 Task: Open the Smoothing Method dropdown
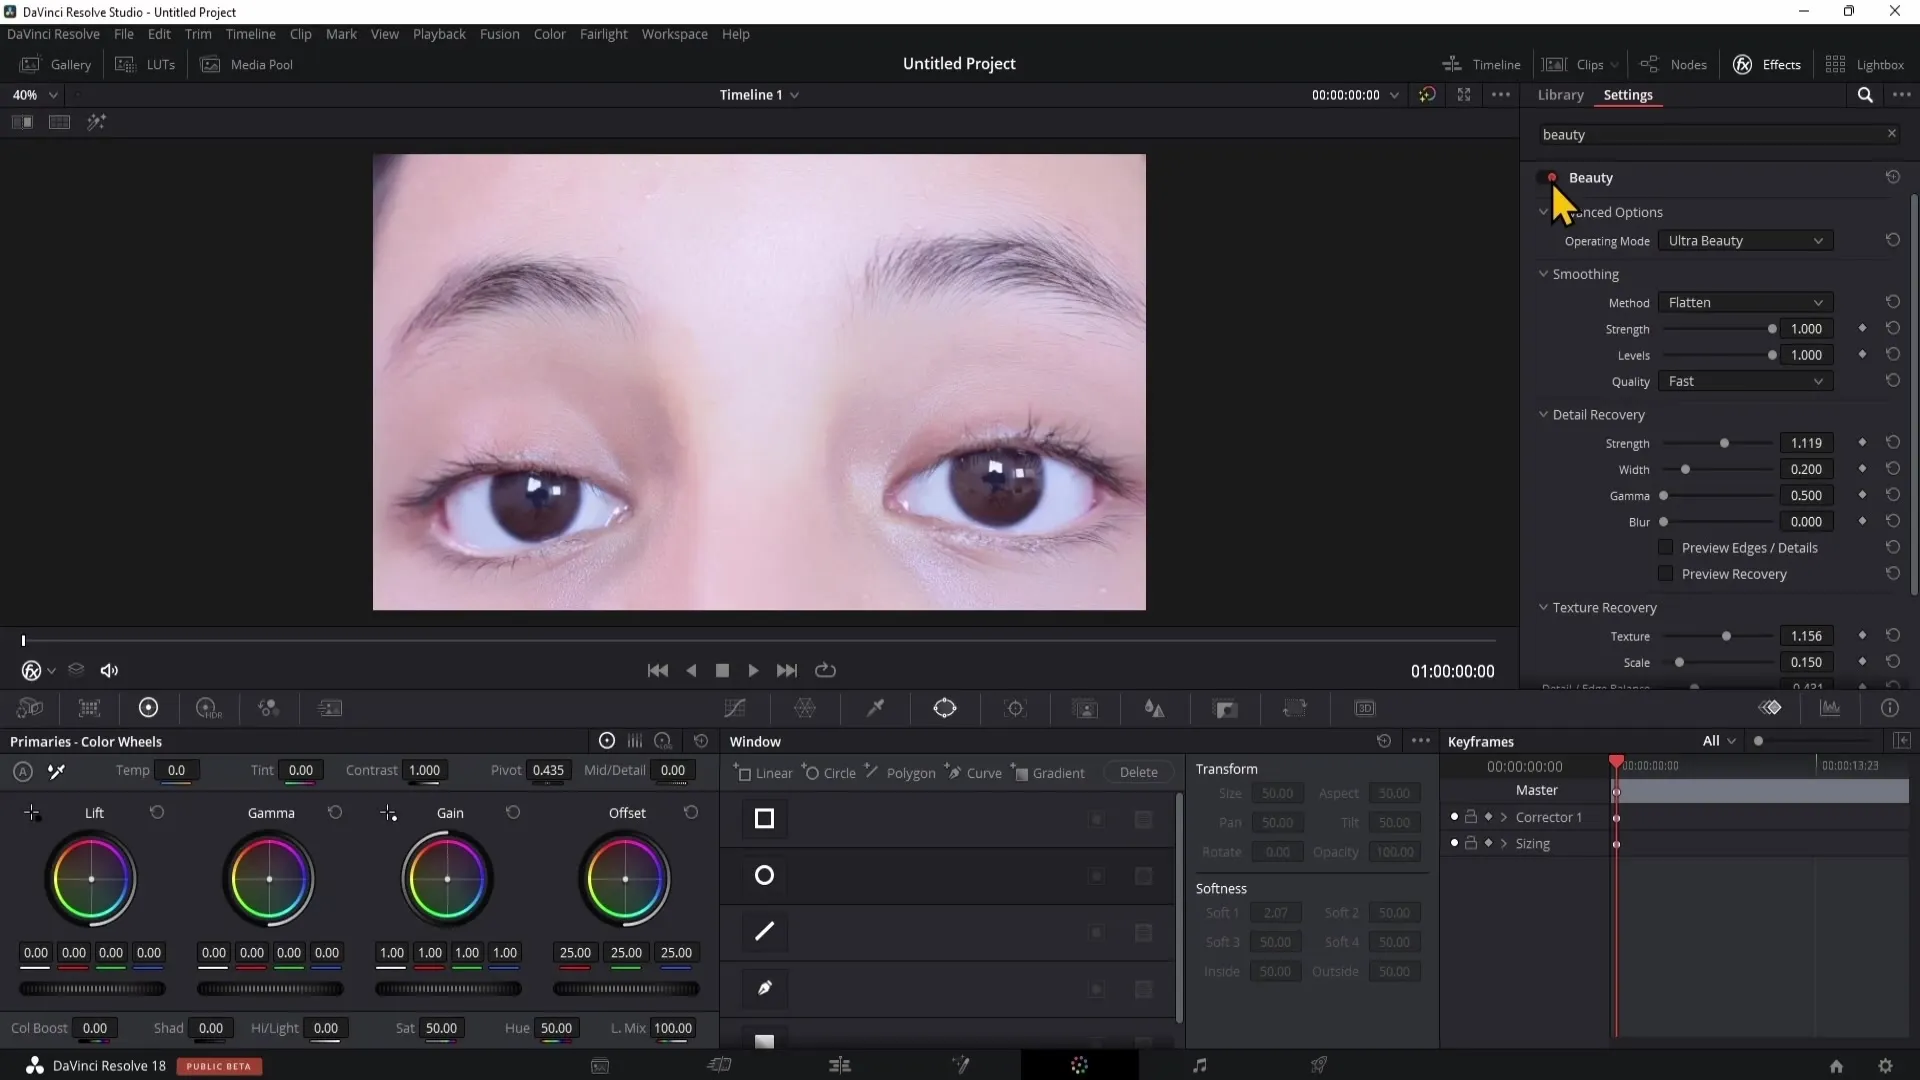pyautogui.click(x=1742, y=302)
